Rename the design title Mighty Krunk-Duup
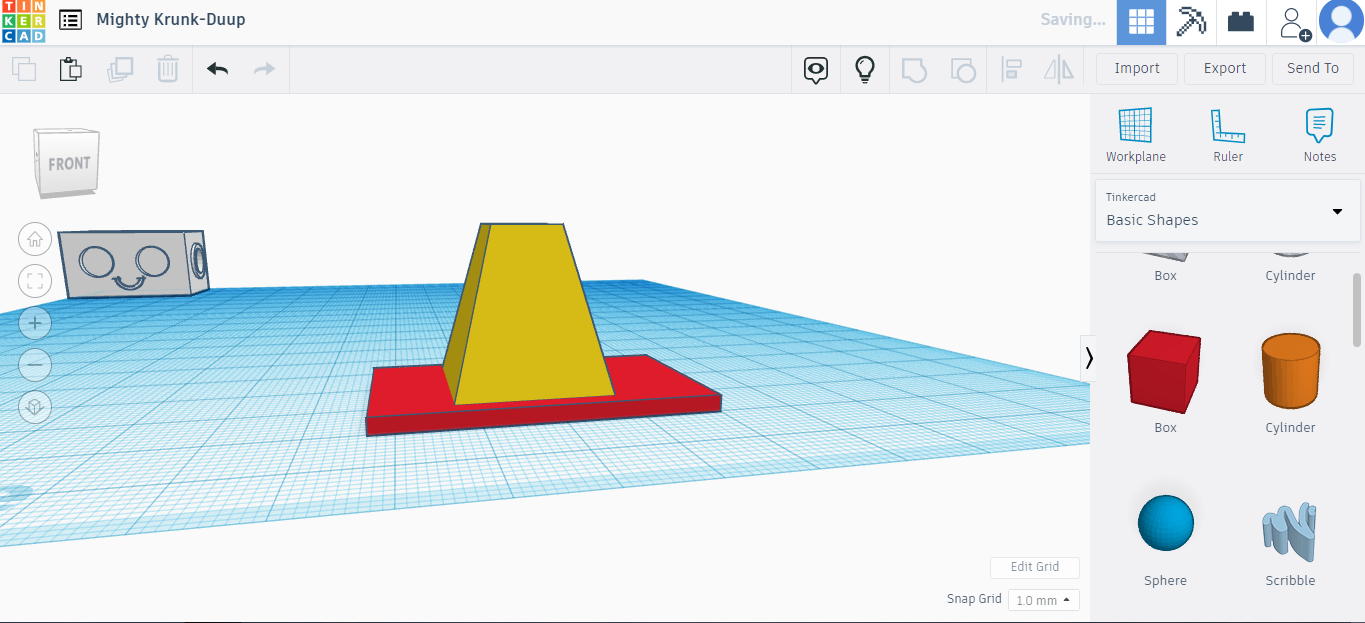Viewport: 1365px width, 623px height. pyautogui.click(x=171, y=19)
